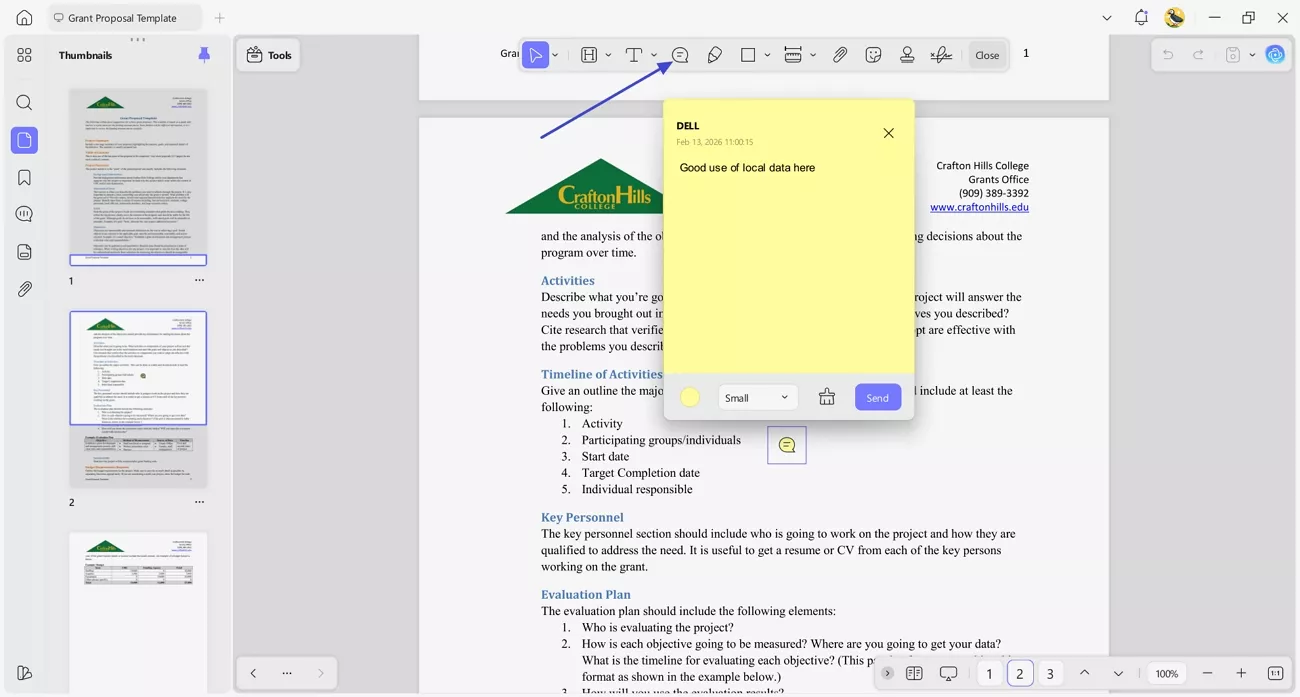This screenshot has height=697, width=1300.
Task: Select the page 3 thumbnail
Action: tap(138, 610)
